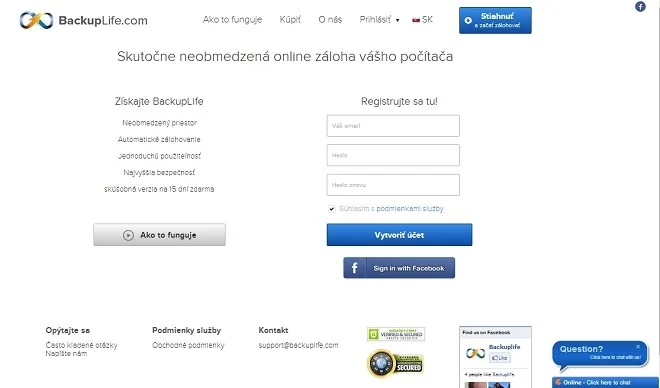Open Obchodné podmienky link
Screen dimensions: 660x388
pyautogui.click(x=188, y=345)
